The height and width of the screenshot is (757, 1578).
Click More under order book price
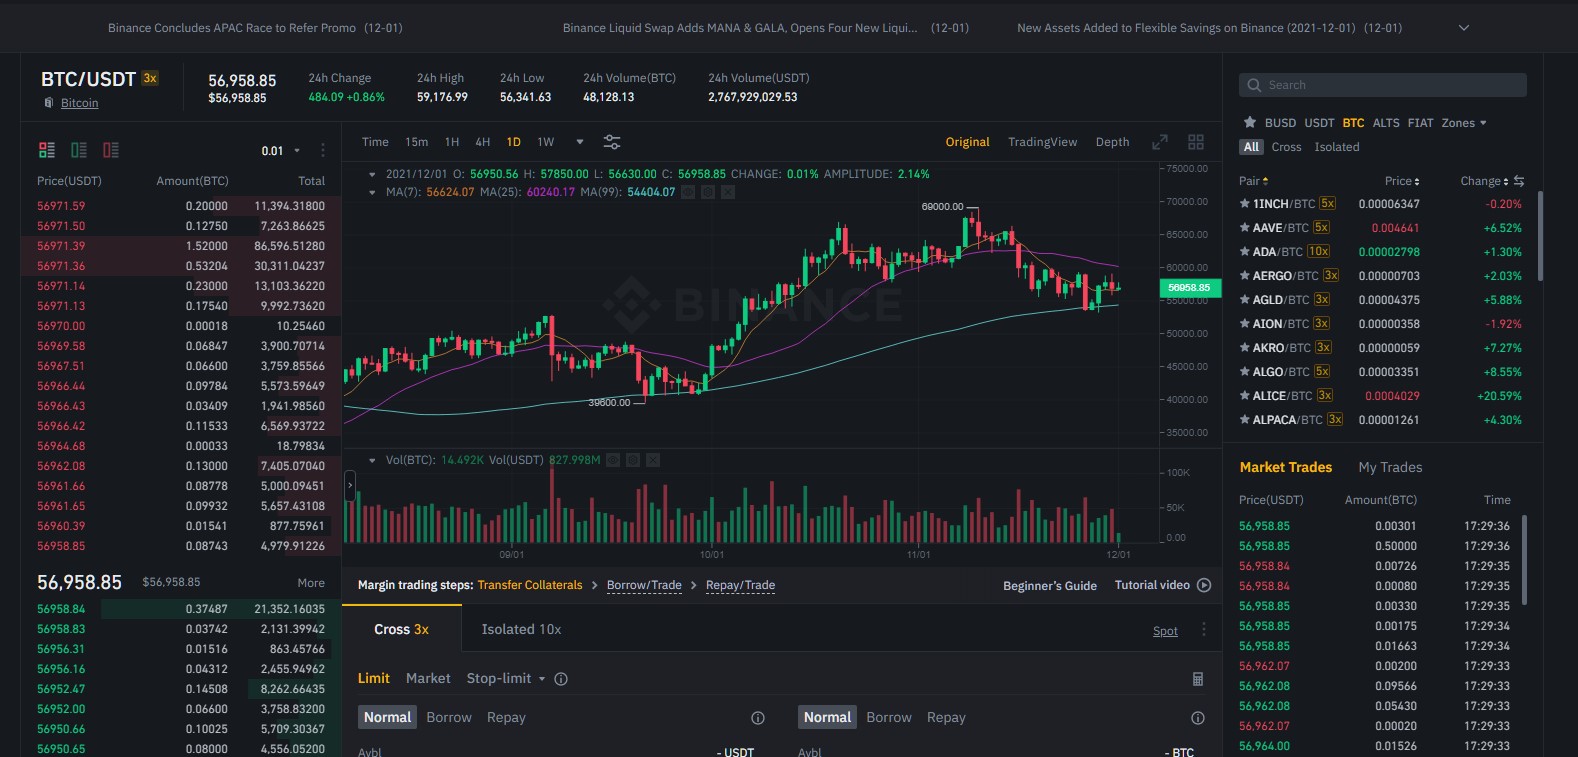(311, 583)
